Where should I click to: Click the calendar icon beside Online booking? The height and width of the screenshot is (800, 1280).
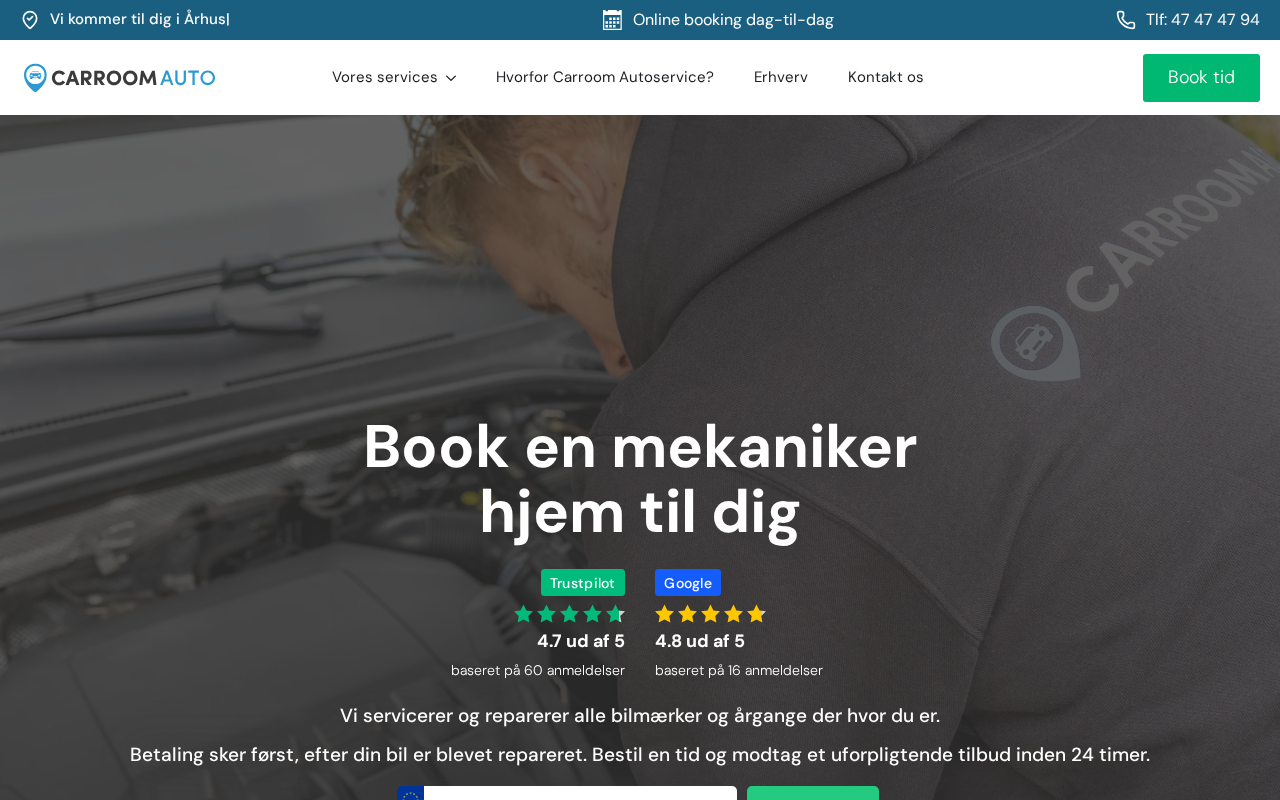coord(612,20)
